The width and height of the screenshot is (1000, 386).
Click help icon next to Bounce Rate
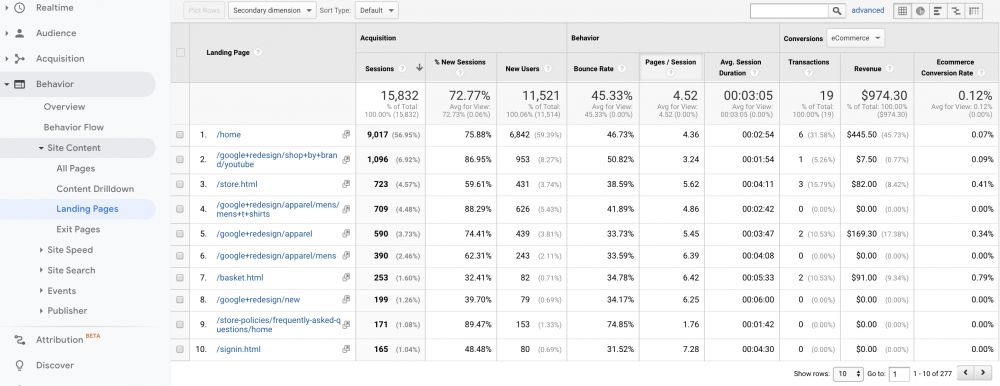(623, 69)
